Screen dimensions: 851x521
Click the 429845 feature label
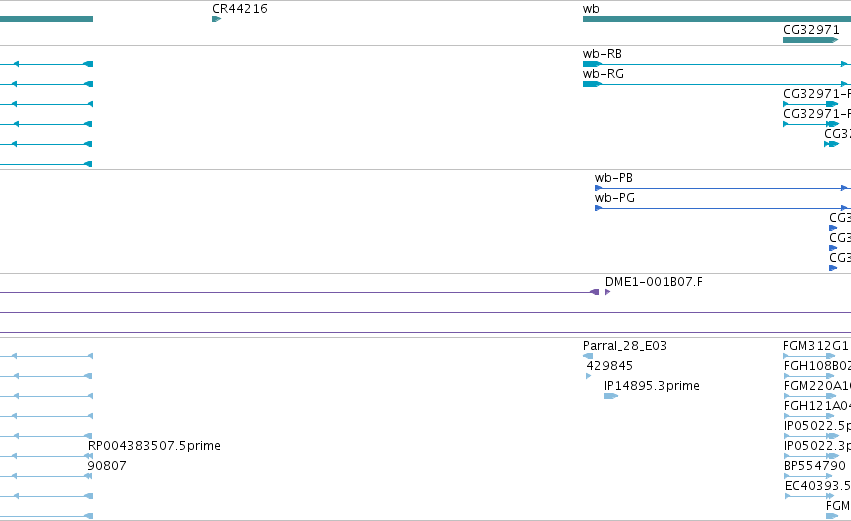[x=609, y=366]
